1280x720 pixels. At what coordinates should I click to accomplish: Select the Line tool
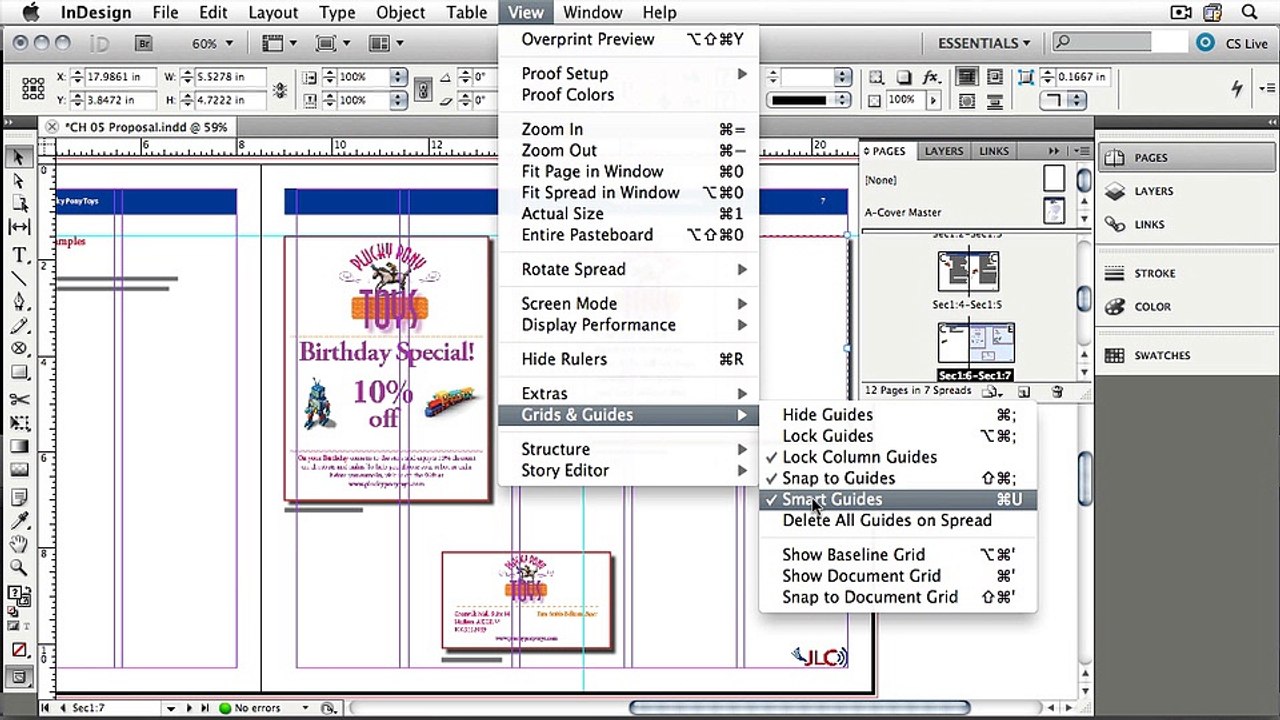click(x=19, y=278)
